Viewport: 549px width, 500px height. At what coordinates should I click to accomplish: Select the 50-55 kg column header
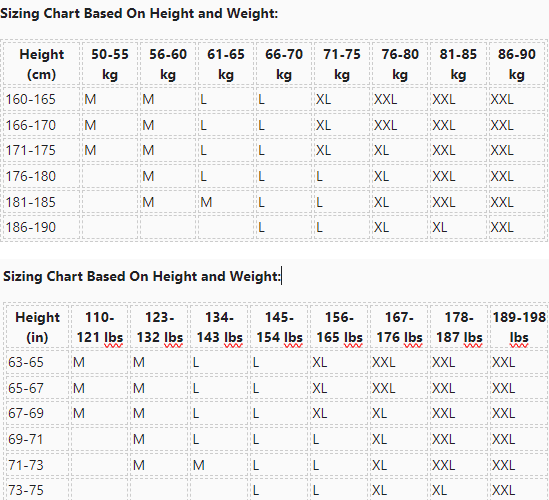point(110,64)
